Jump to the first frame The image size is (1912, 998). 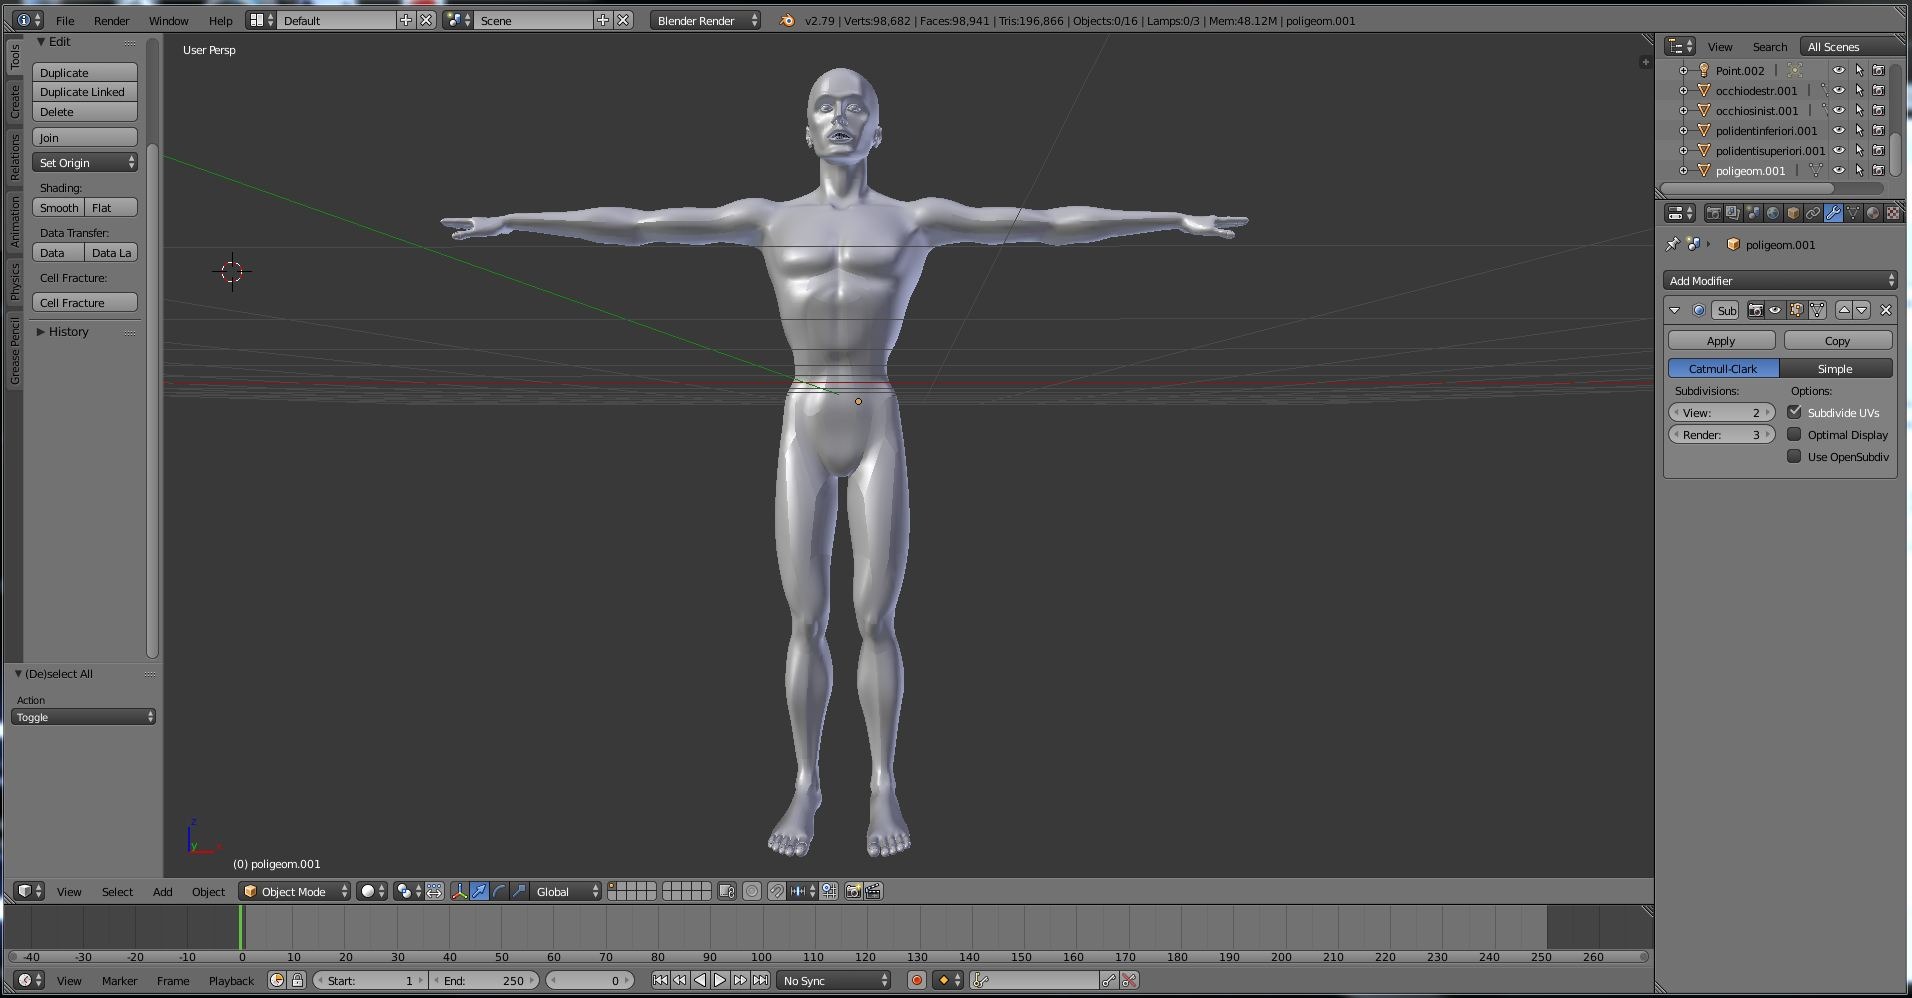click(x=660, y=980)
